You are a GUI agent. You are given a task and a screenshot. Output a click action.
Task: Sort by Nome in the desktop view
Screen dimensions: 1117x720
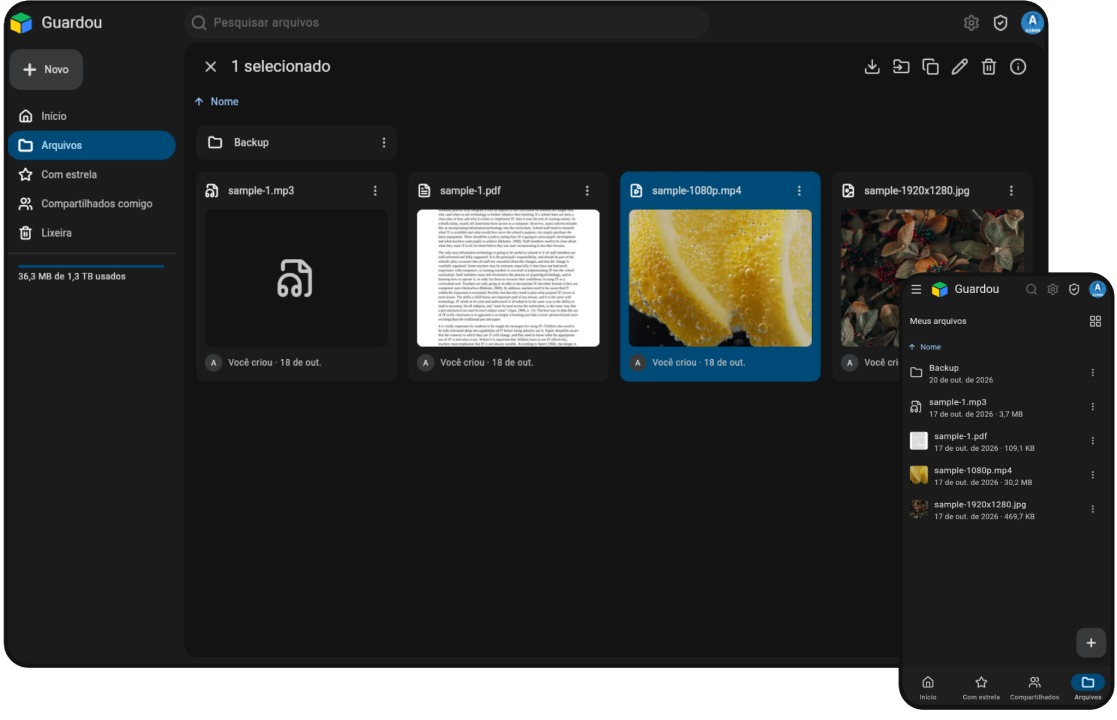pyautogui.click(x=217, y=102)
